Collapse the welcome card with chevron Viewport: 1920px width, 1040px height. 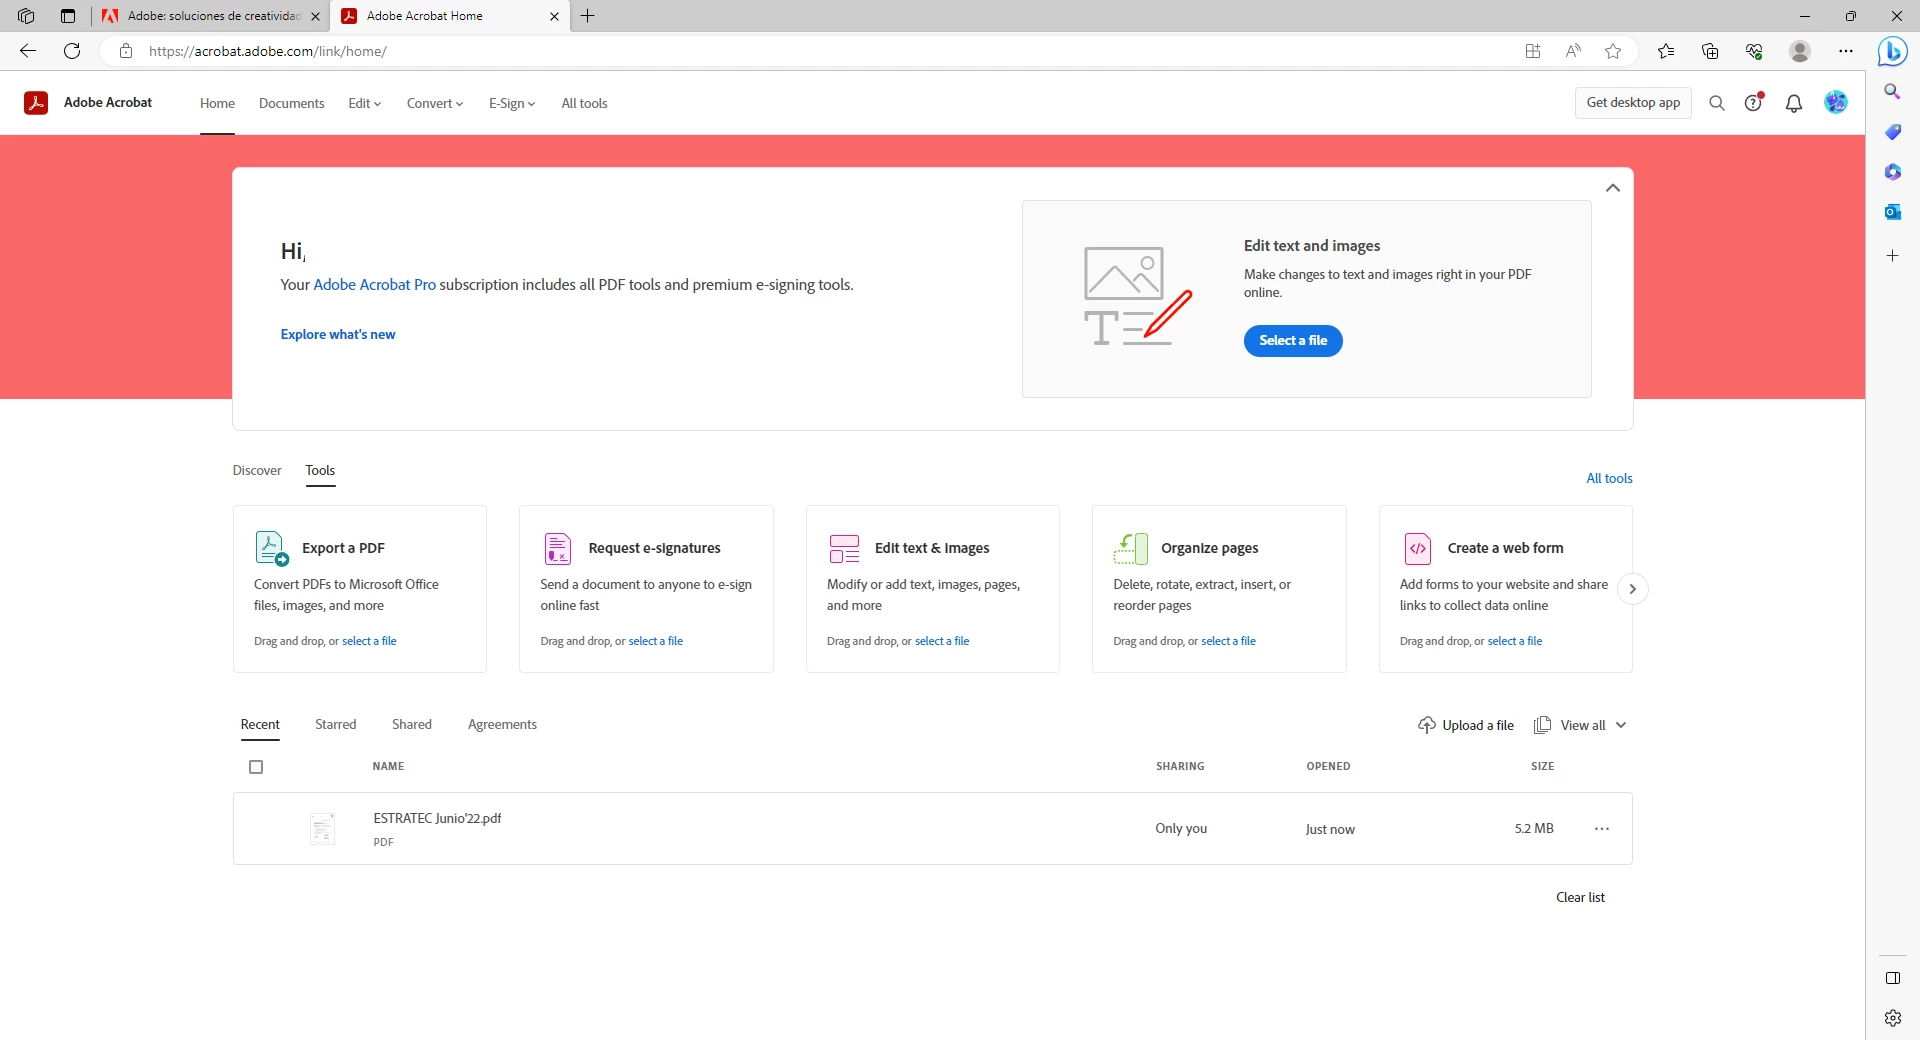click(x=1613, y=188)
